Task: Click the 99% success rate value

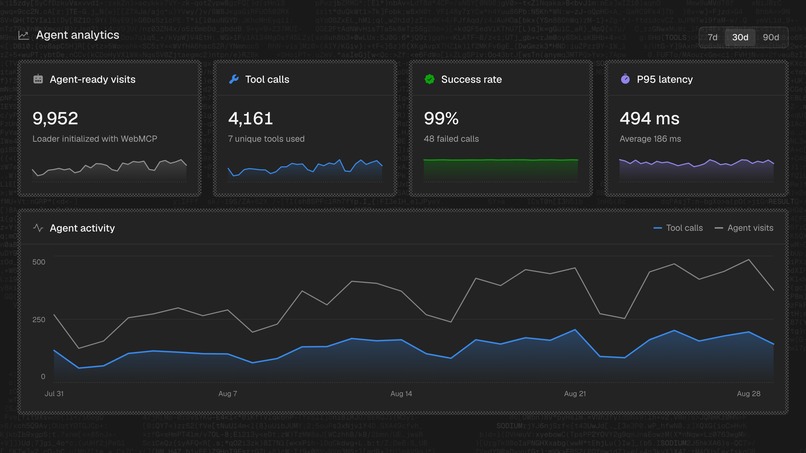Action: pyautogui.click(x=441, y=119)
